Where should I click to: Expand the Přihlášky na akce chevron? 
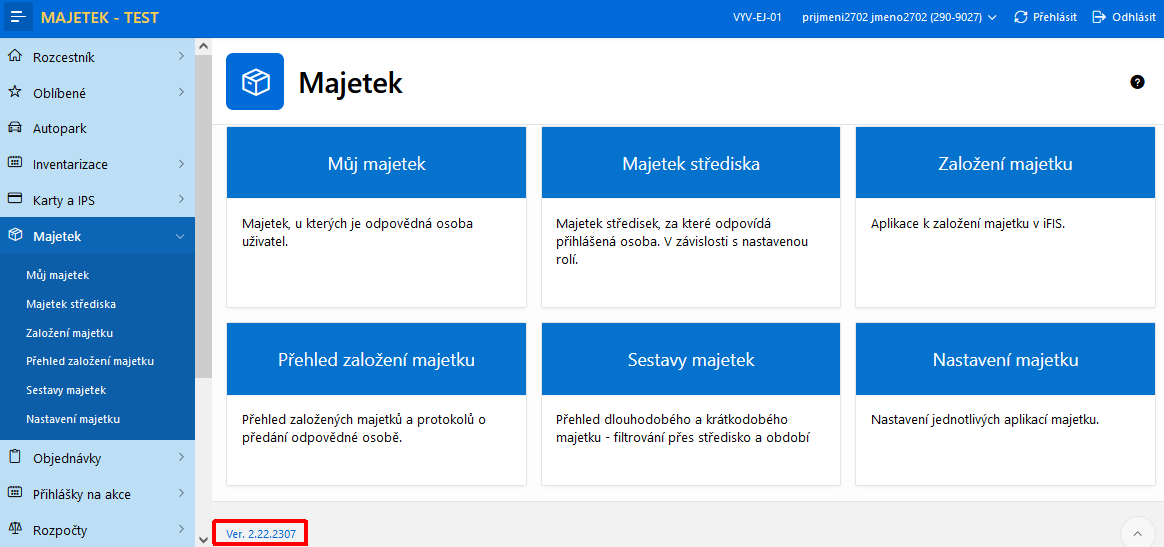tap(181, 493)
